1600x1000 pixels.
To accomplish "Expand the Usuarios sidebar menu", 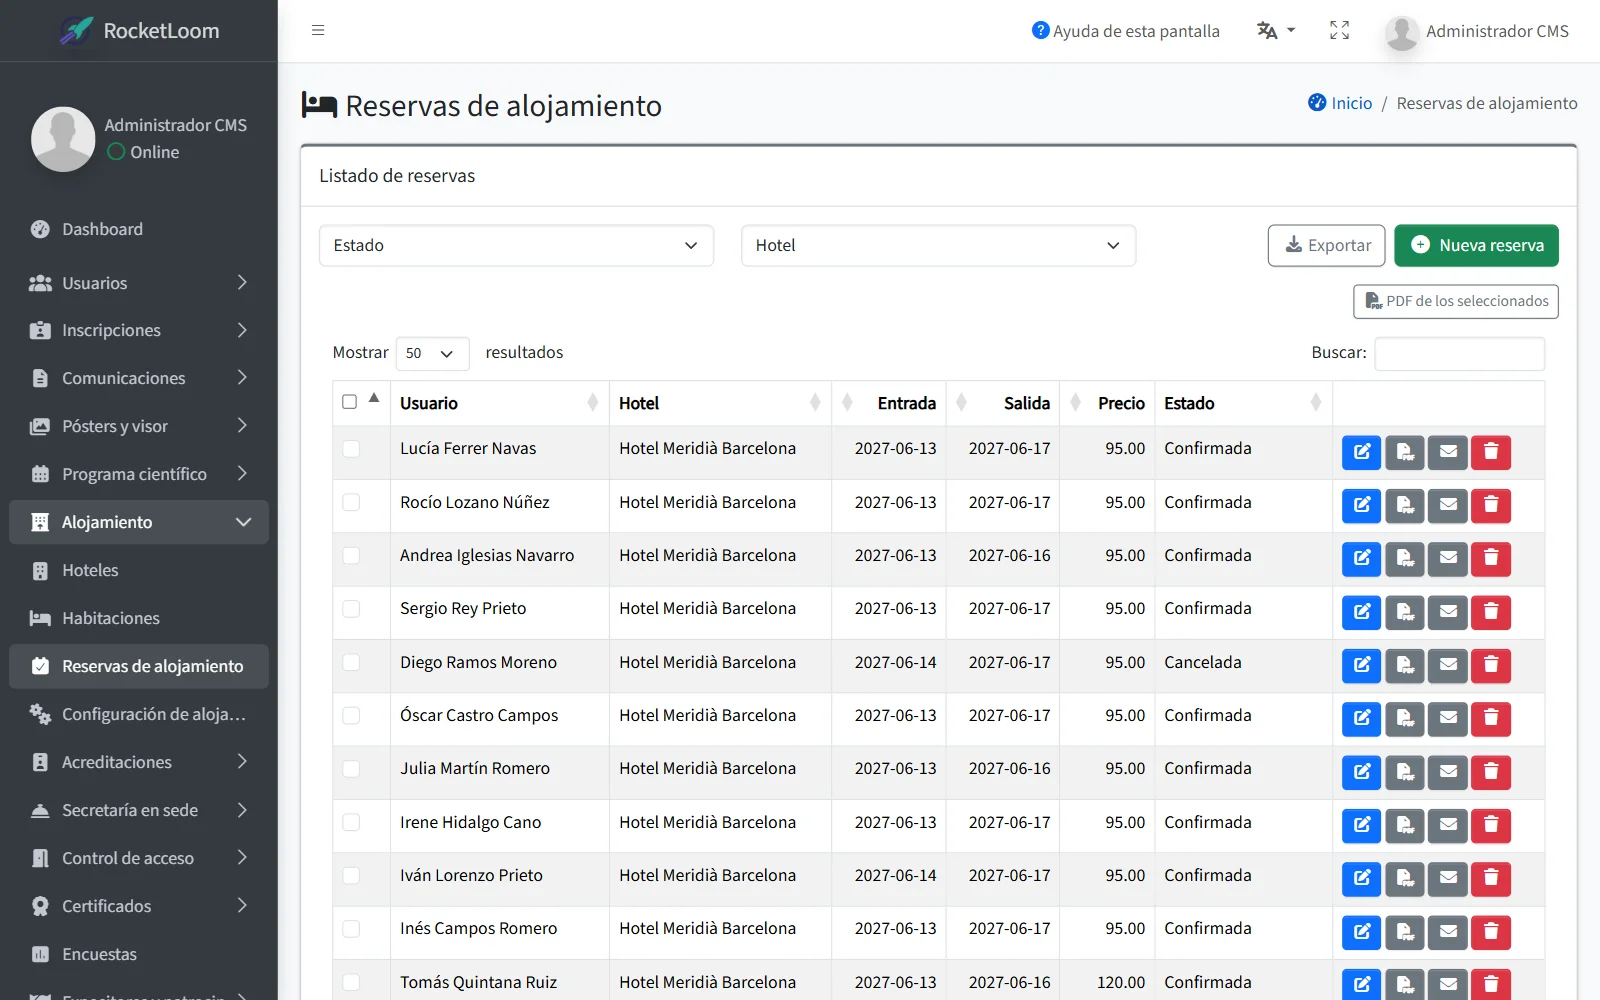I will pos(139,283).
